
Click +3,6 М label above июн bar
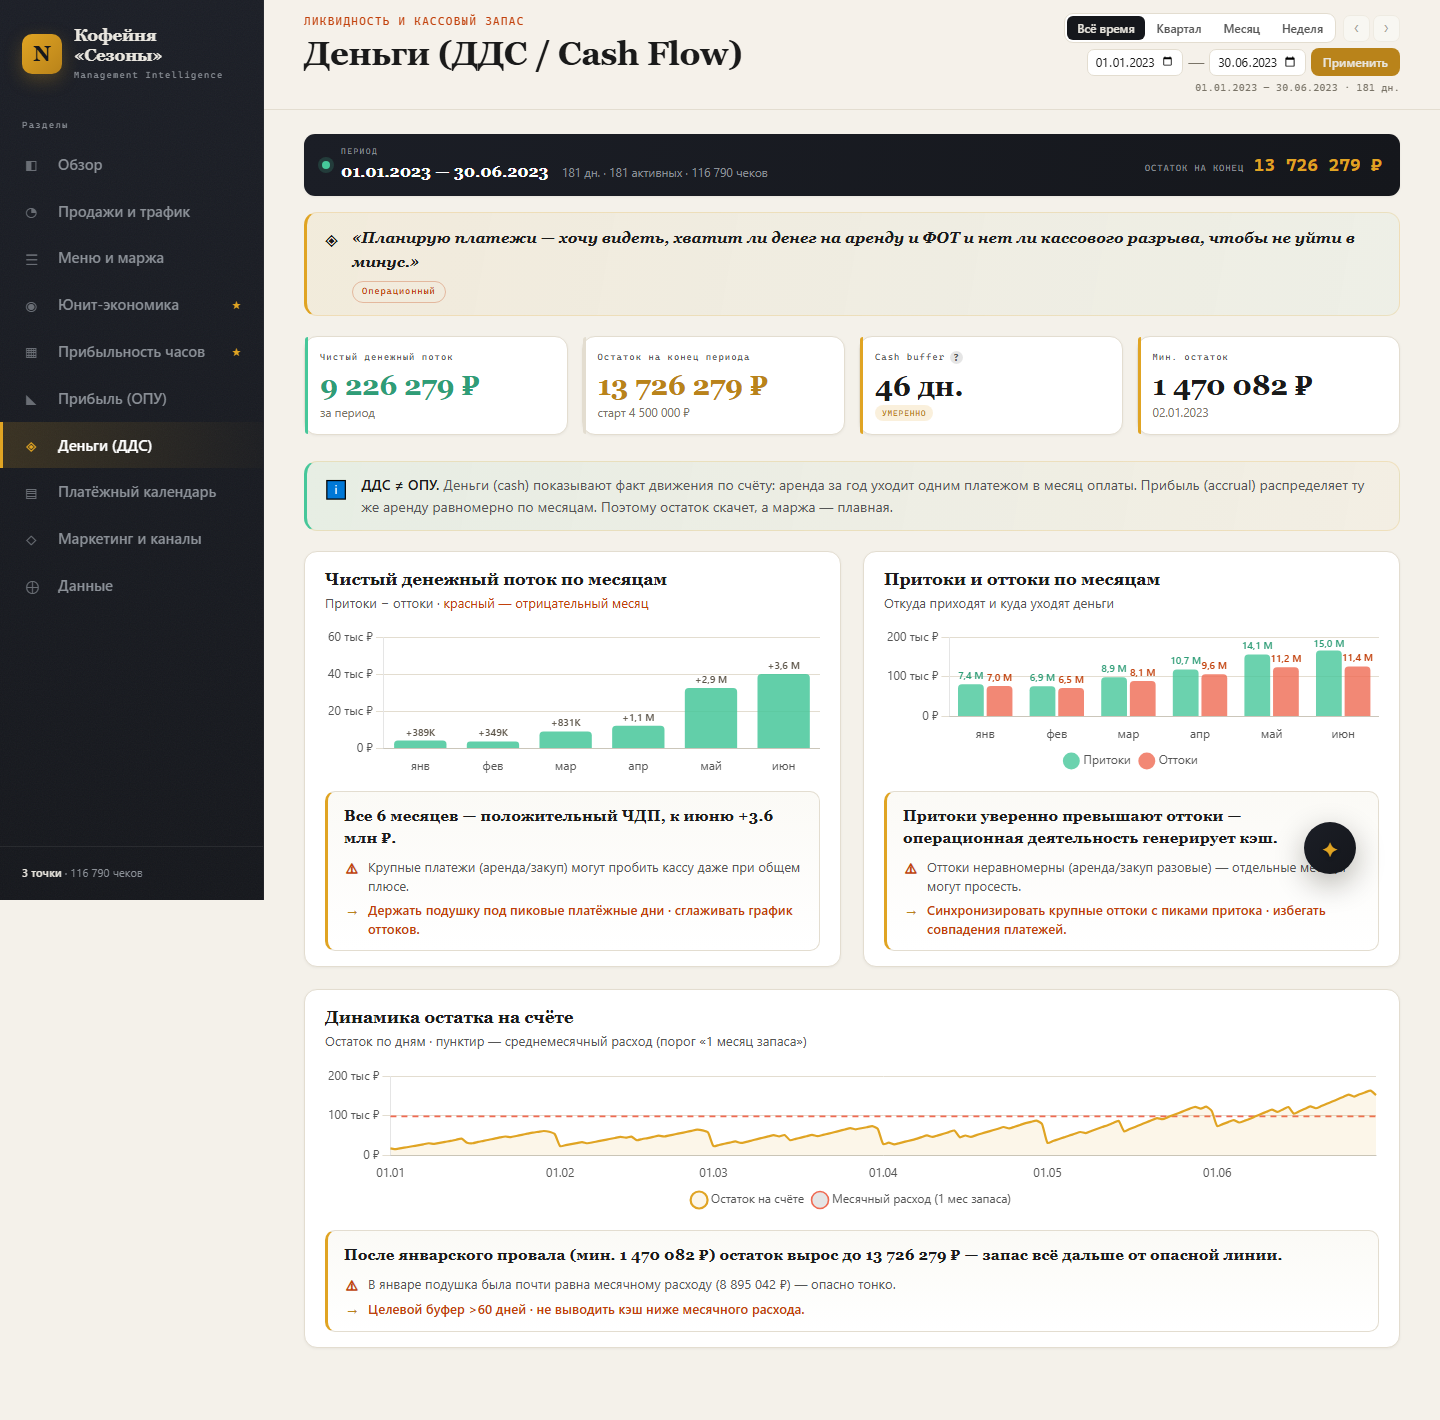pos(784,666)
